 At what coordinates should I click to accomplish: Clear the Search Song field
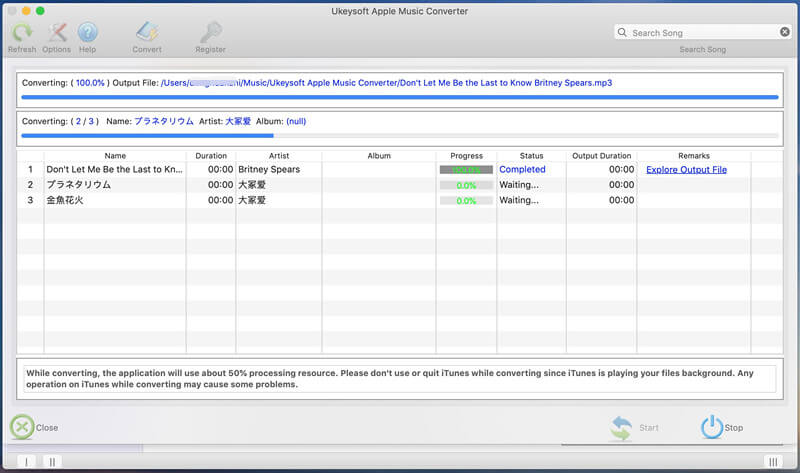point(785,32)
